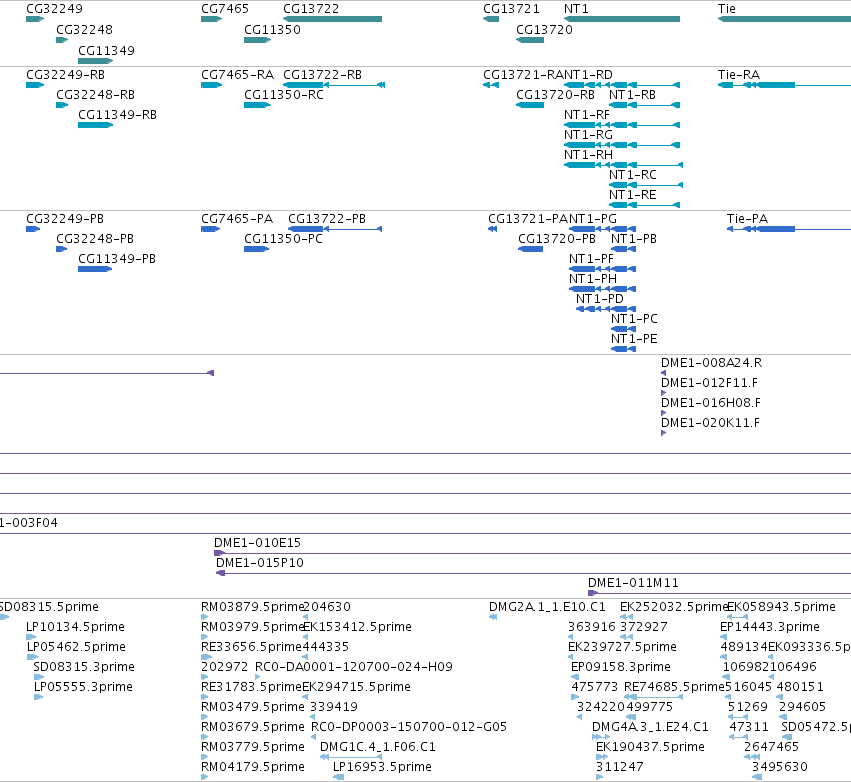
Task: Click EST RM03879.5prime
Action: pyautogui.click(x=252, y=607)
